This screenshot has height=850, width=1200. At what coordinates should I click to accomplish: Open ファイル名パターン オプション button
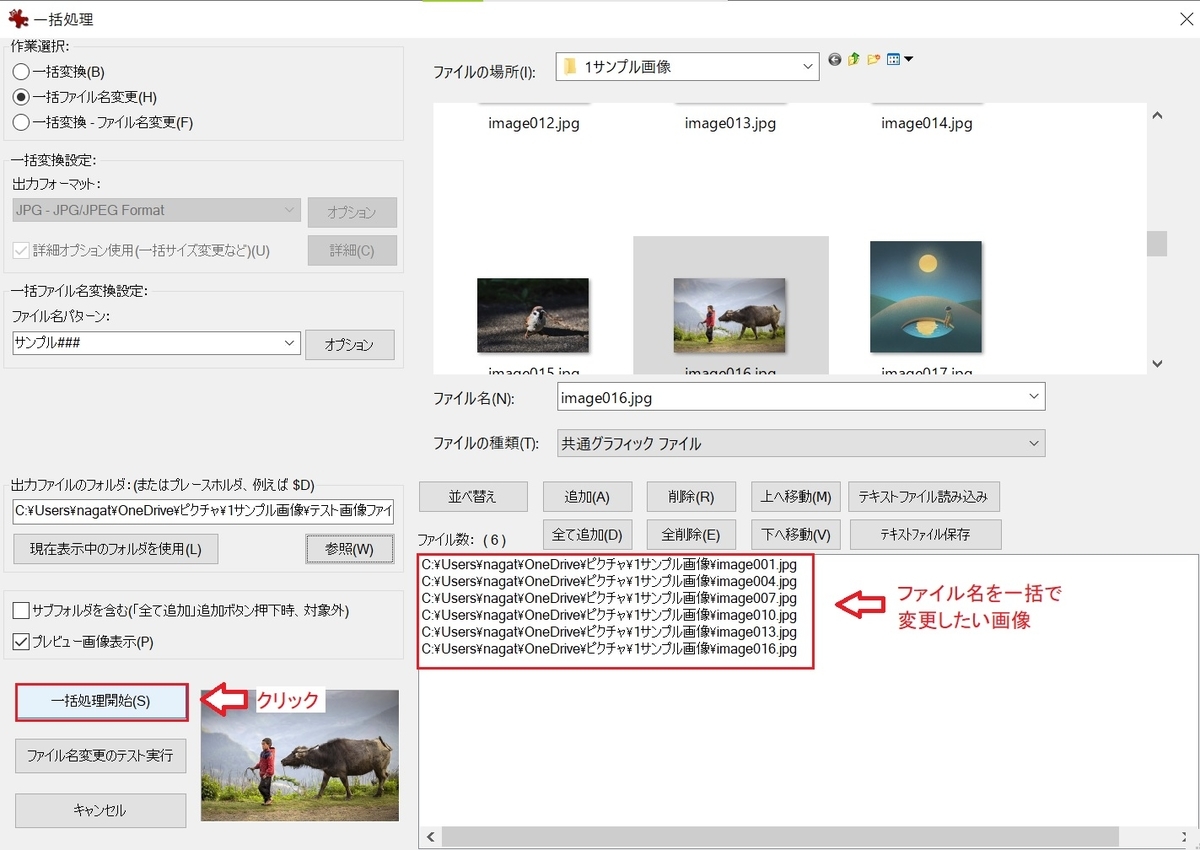tap(350, 344)
